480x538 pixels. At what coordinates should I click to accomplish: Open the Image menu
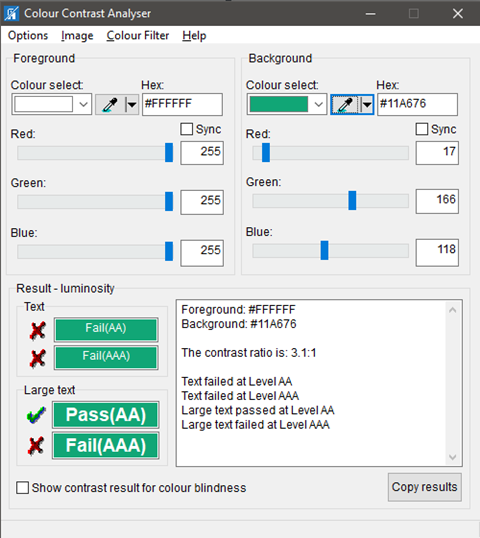tap(77, 35)
